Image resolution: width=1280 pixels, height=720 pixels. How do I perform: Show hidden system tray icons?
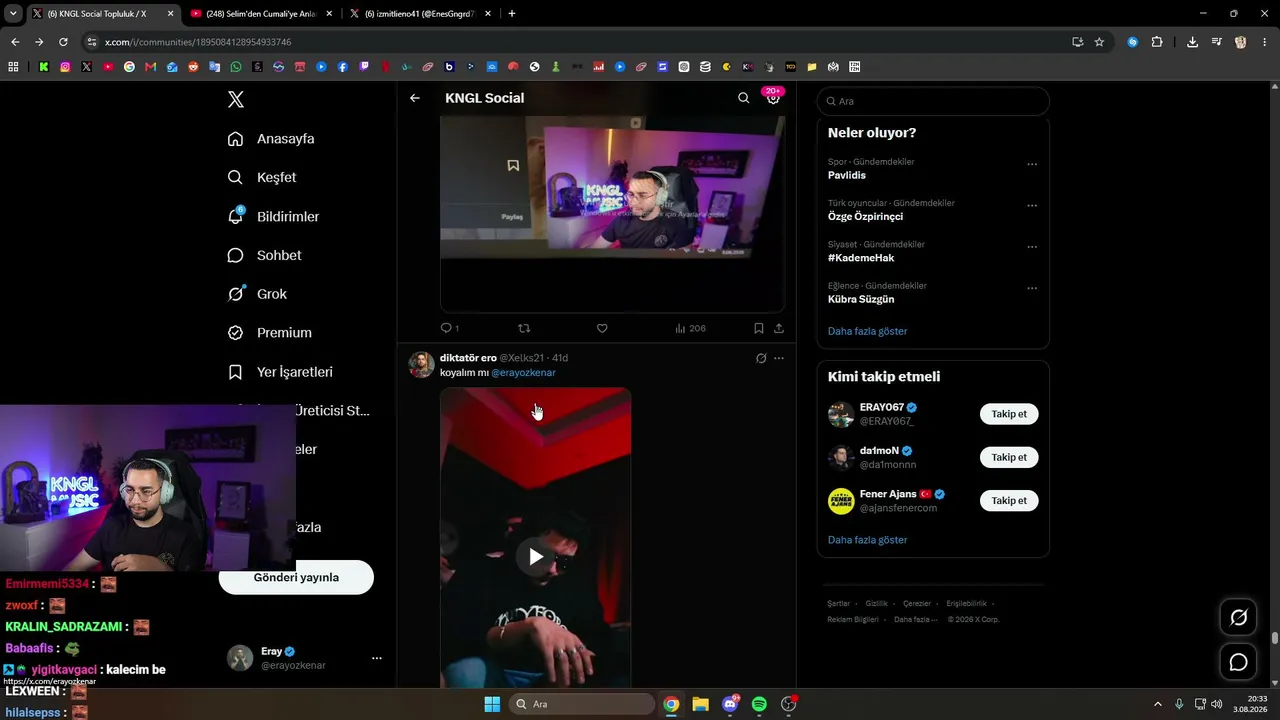1158,704
